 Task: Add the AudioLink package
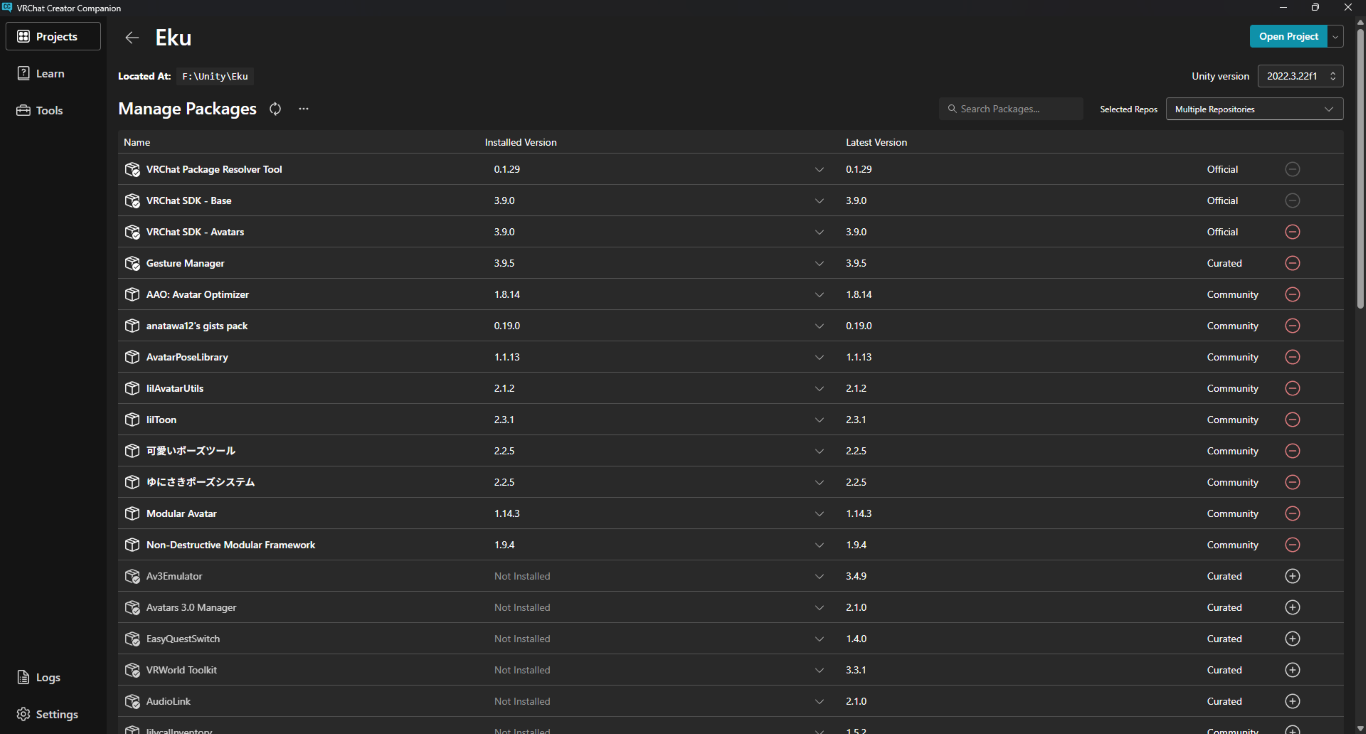click(1292, 701)
